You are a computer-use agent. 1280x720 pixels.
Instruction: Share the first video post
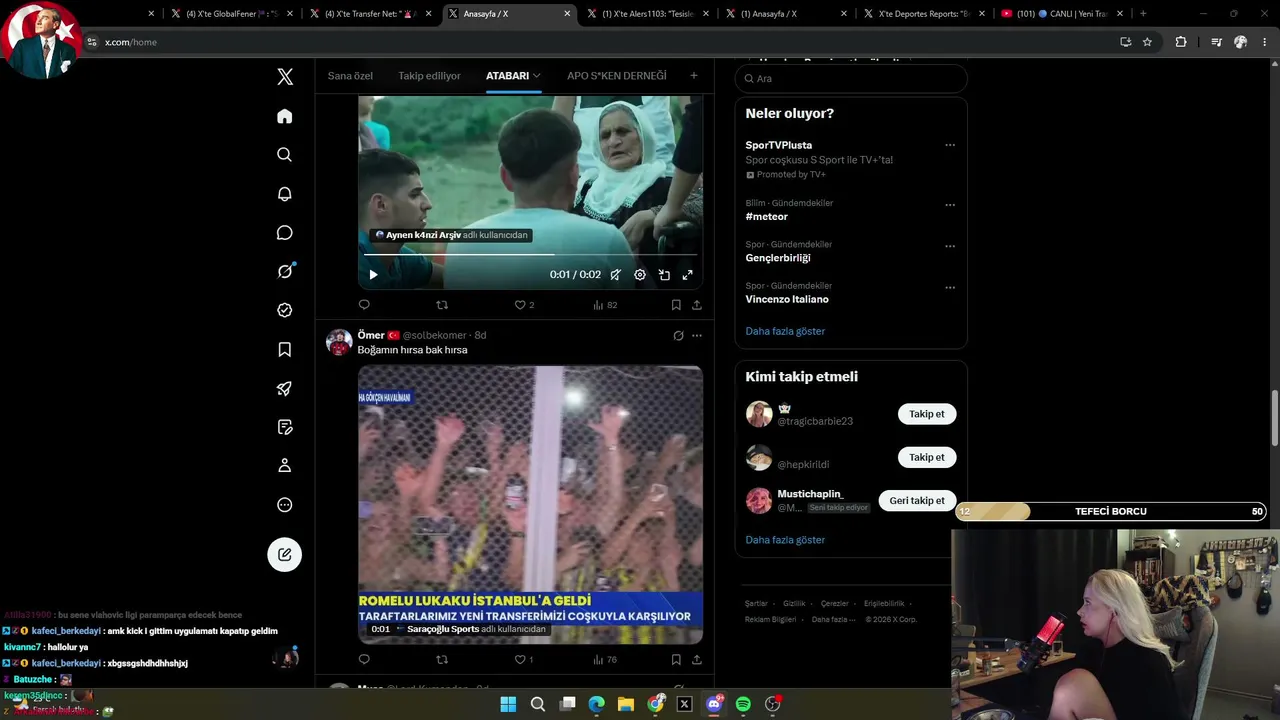click(697, 305)
